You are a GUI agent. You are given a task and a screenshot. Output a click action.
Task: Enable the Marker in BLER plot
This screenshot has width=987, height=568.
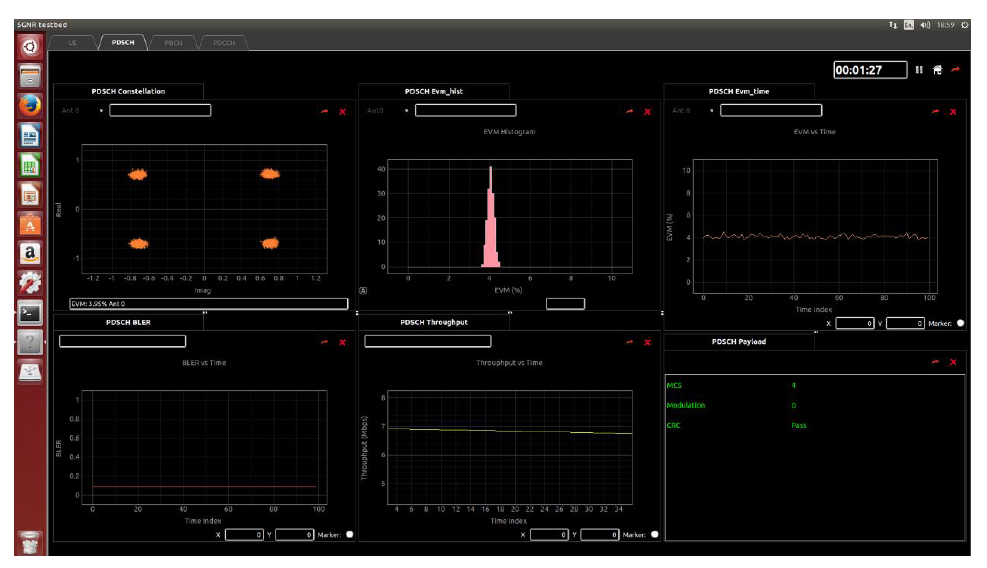click(349, 535)
